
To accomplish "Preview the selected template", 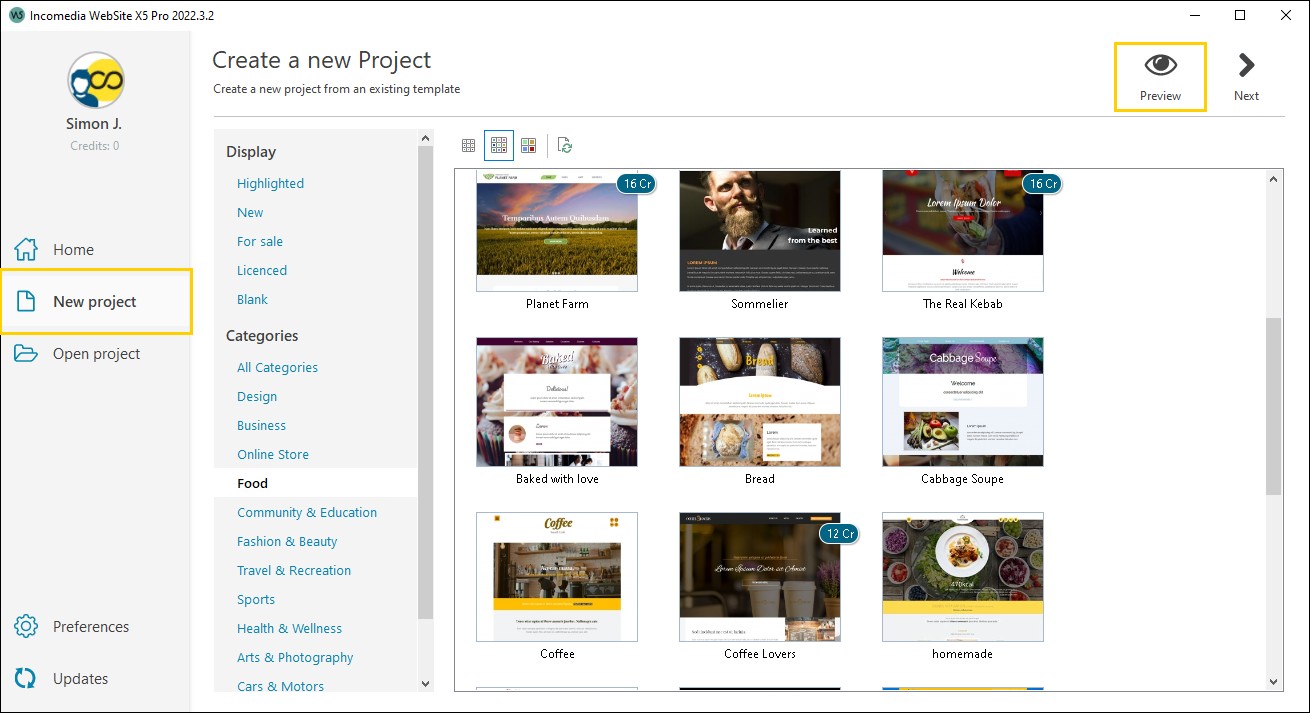I will click(1160, 75).
